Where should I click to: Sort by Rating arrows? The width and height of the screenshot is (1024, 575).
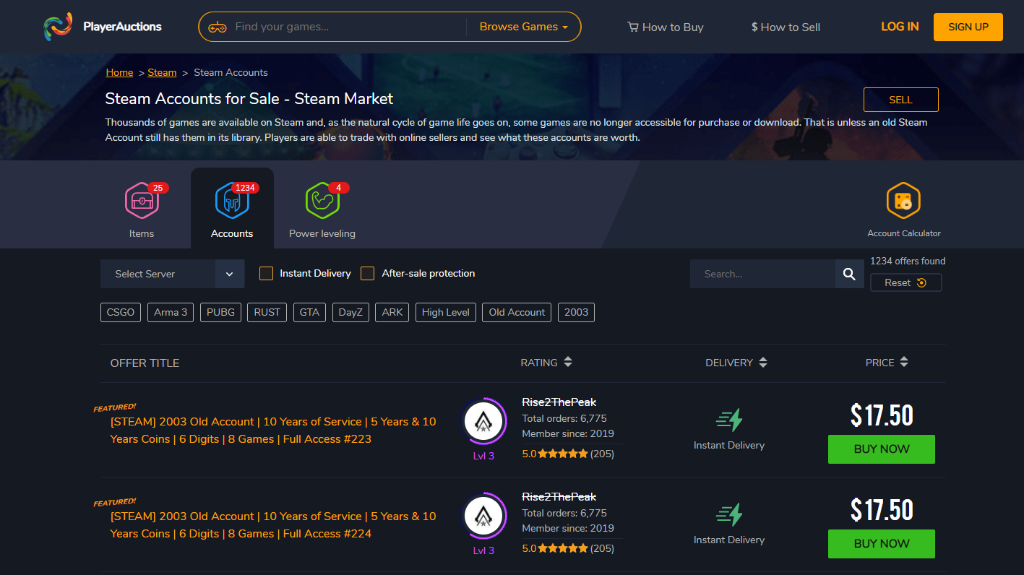tap(568, 362)
